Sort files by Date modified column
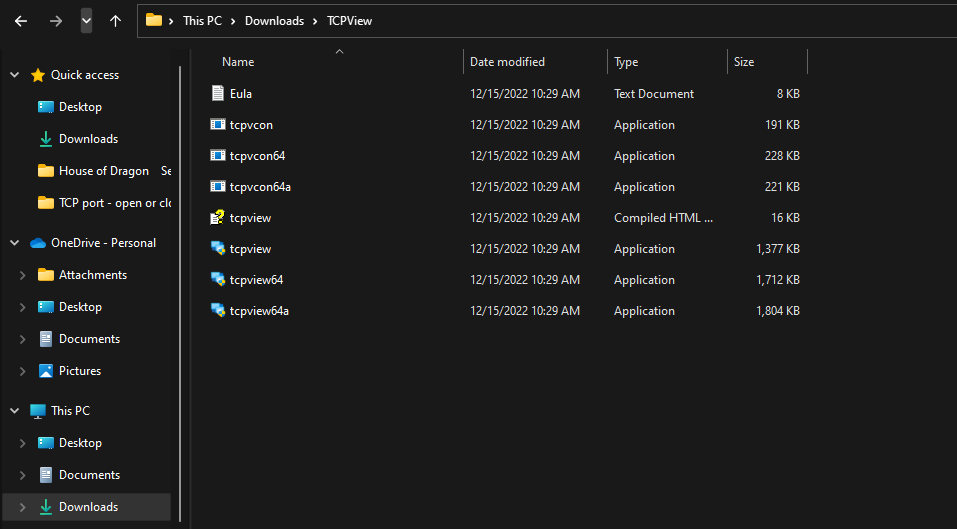The height and width of the screenshot is (529, 957). [x=507, y=62]
